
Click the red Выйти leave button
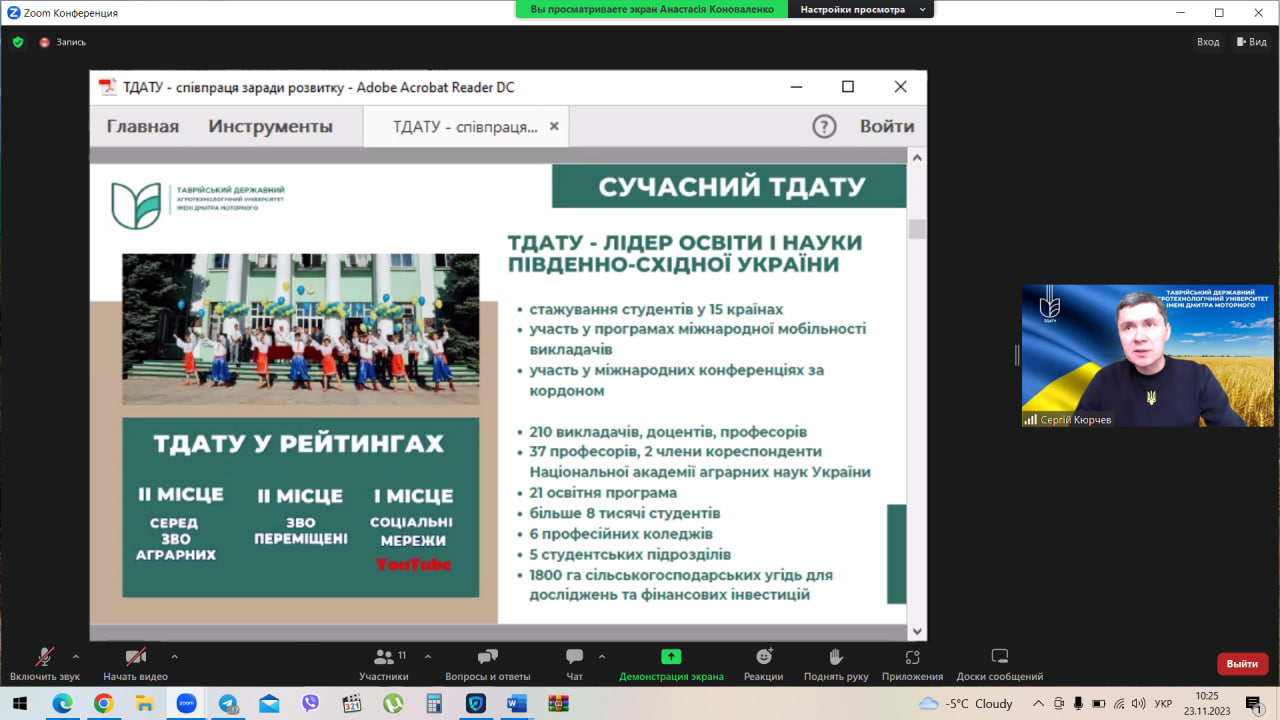(x=1242, y=663)
